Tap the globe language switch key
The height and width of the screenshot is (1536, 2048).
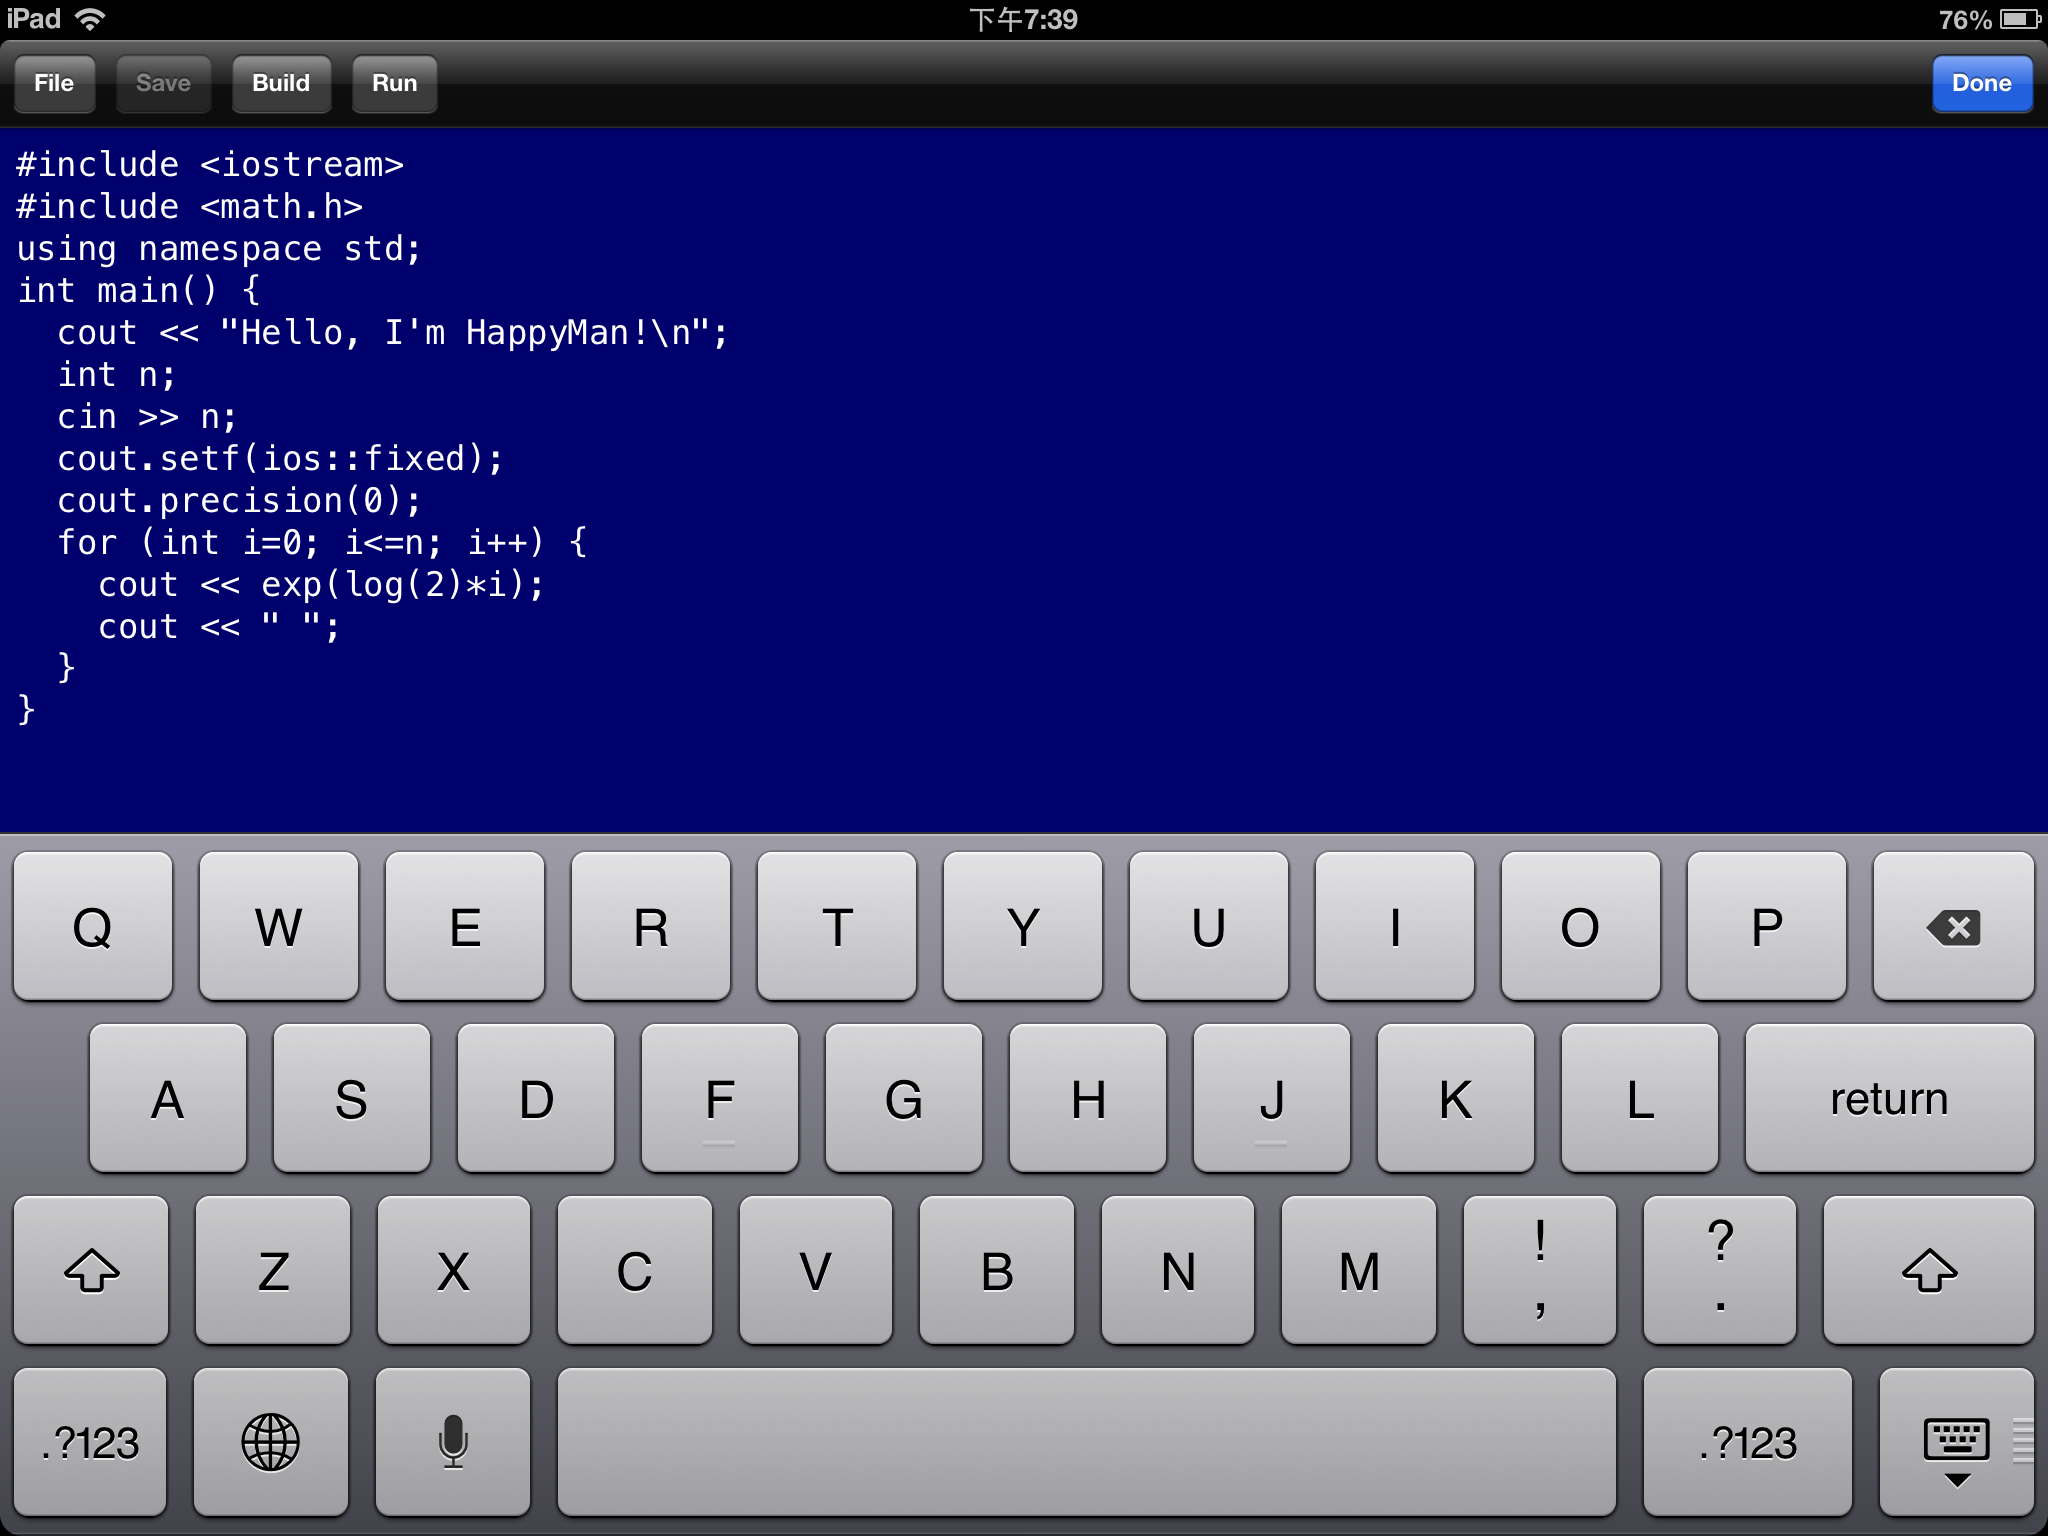(x=270, y=1442)
